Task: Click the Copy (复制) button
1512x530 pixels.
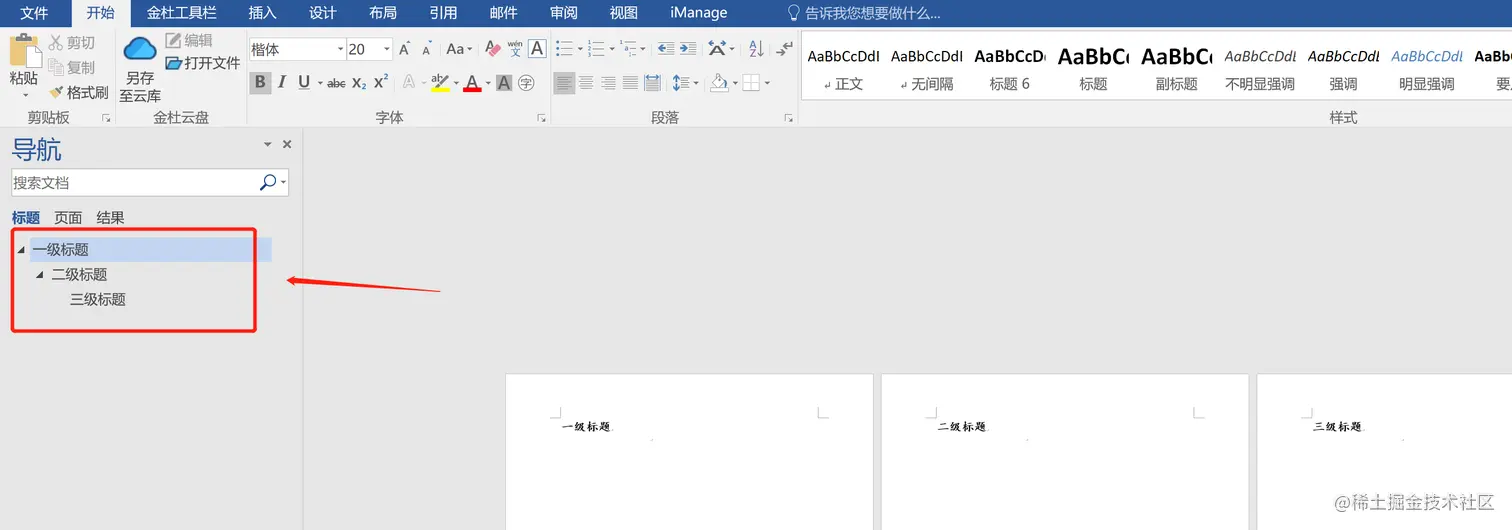Action: coord(72,68)
